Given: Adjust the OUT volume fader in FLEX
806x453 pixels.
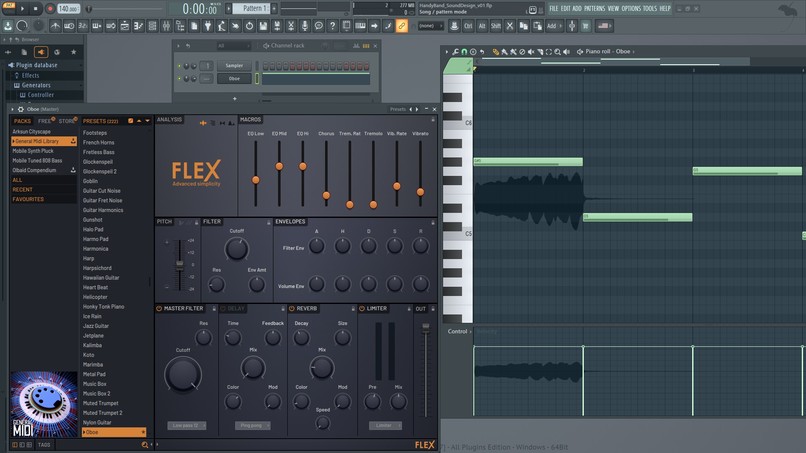Looking at the screenshot, I should click(426, 327).
